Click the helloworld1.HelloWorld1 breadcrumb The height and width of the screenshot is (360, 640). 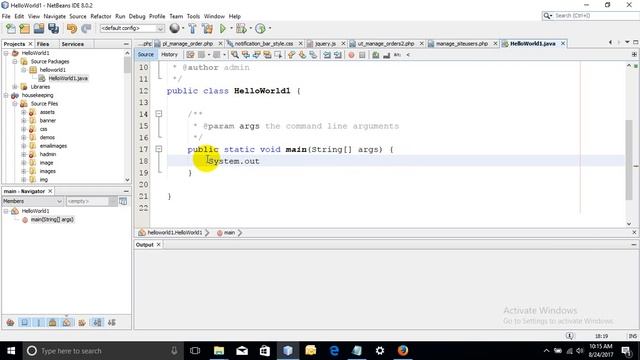coord(175,233)
